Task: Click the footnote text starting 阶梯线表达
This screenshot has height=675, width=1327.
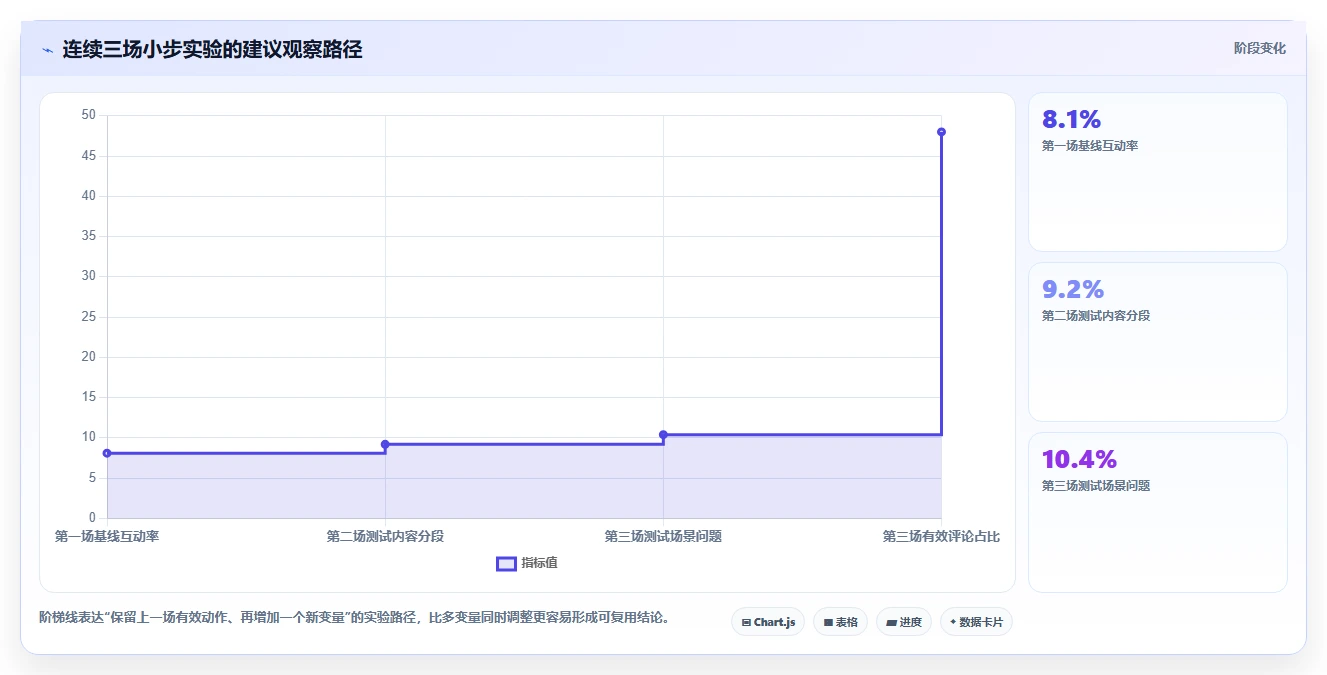Action: click(x=354, y=618)
